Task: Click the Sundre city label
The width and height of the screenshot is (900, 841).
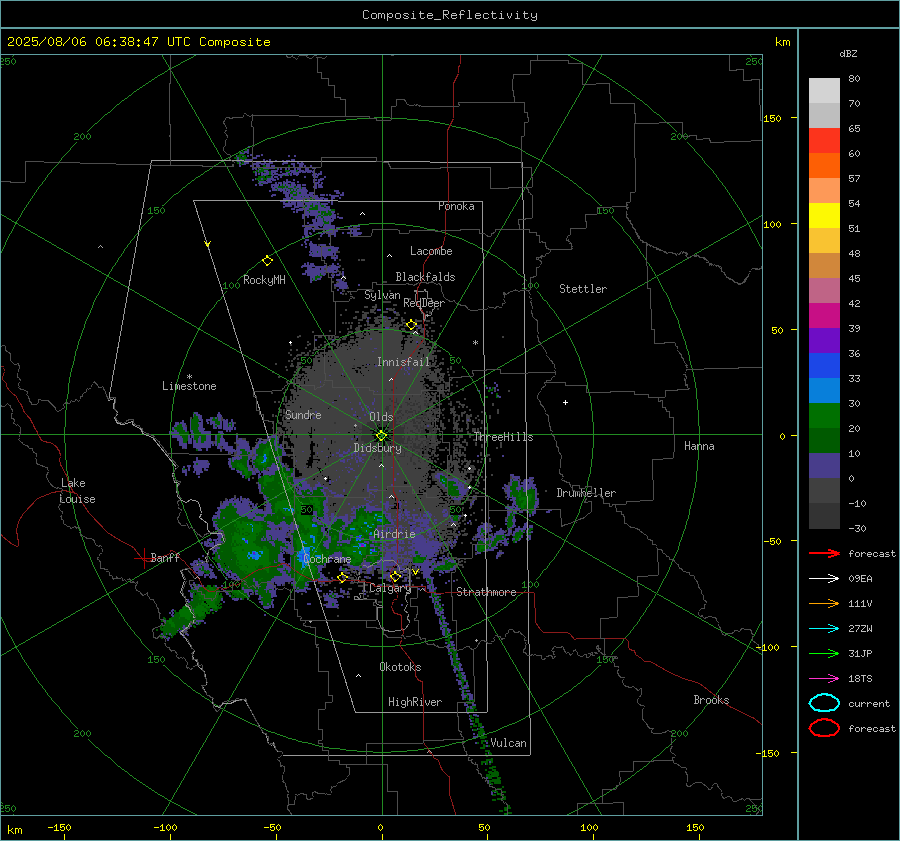Action: 303,414
